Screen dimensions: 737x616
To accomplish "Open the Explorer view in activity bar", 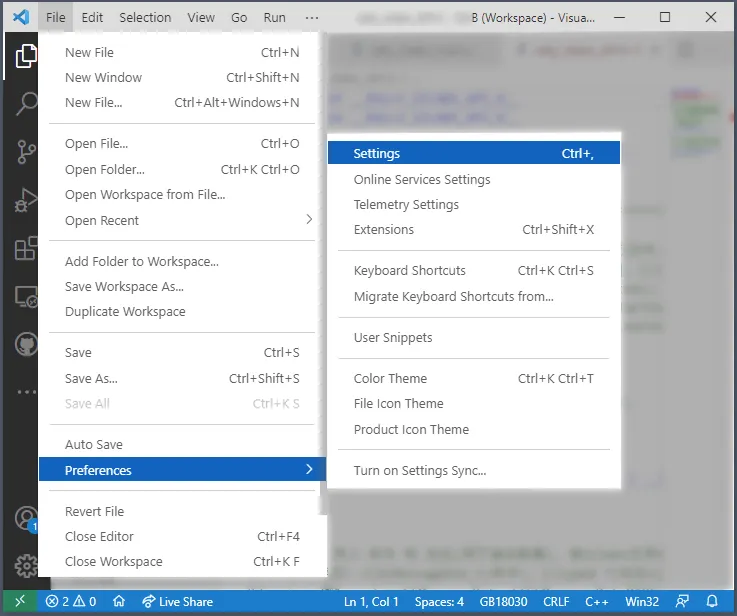I will pos(26,56).
